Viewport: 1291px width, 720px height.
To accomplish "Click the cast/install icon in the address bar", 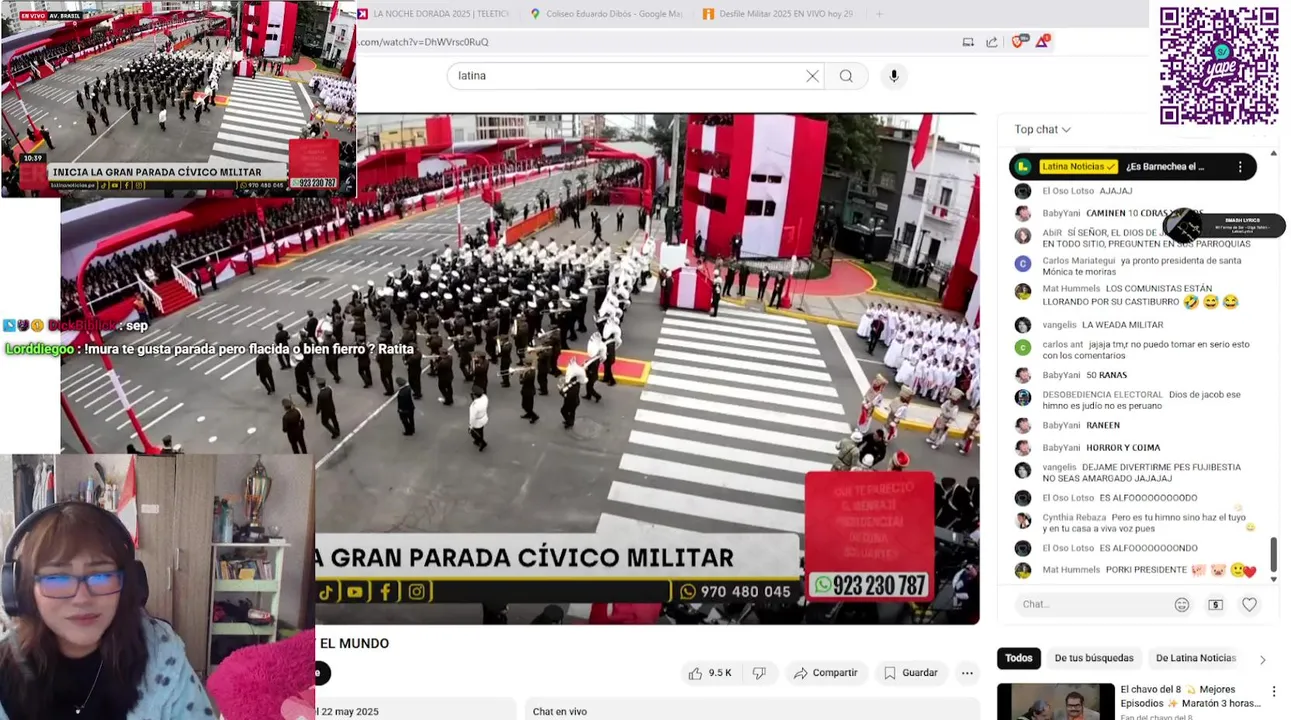I will pos(968,42).
